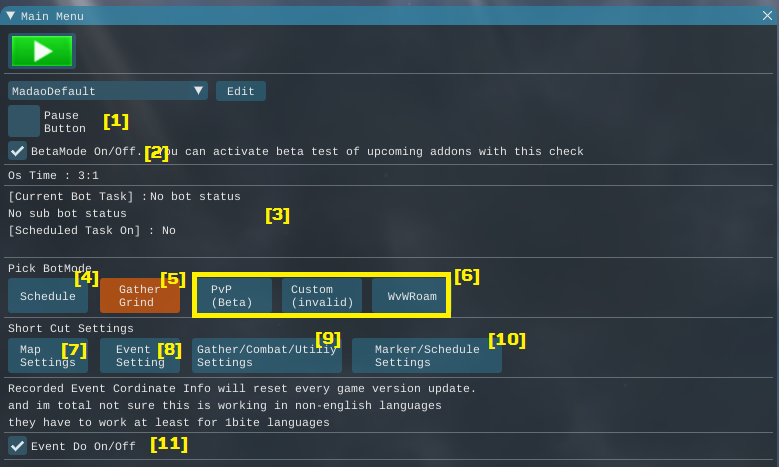
Task: Click the Current Bot Task status line
Action: 124,197
